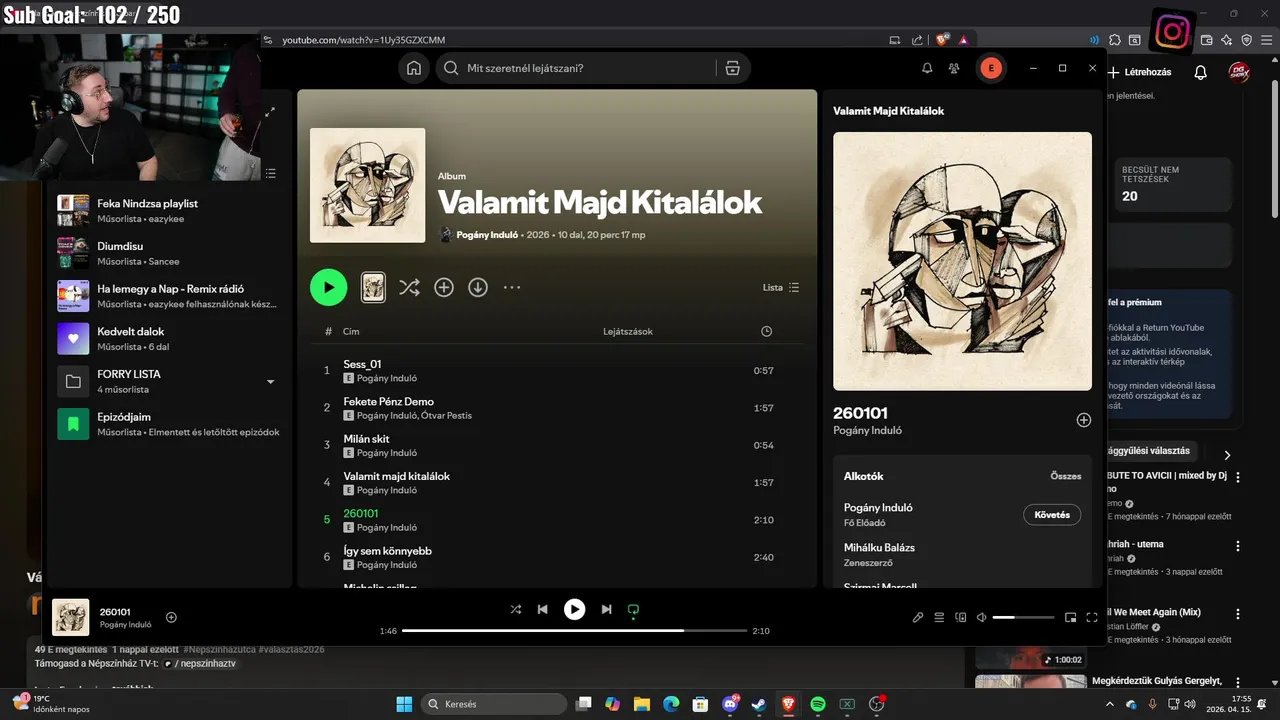Open Epizódjaim list
The width and height of the screenshot is (1280, 720).
169,424
